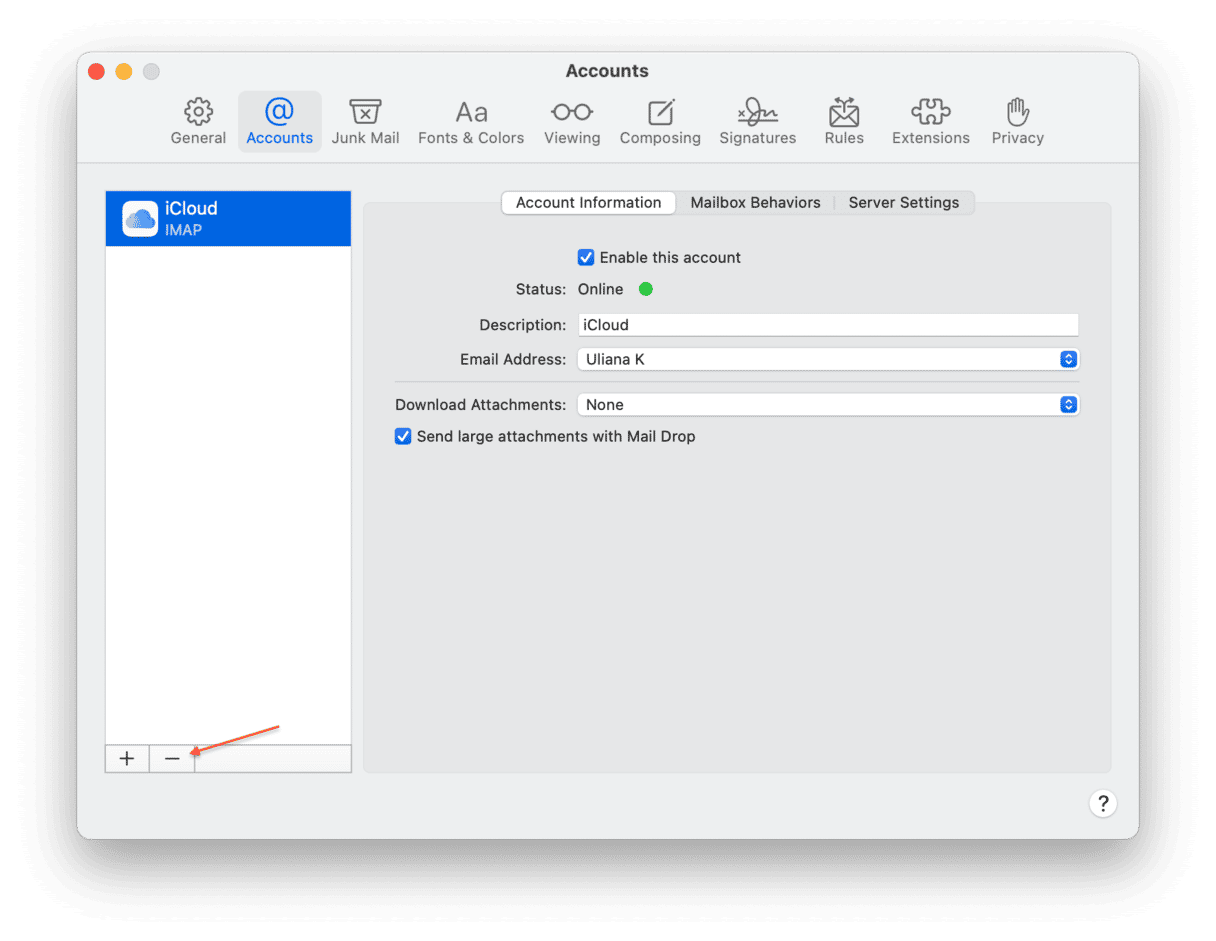Open the Composing preferences pane
Image resolution: width=1216 pixels, height=941 pixels.
[660, 122]
